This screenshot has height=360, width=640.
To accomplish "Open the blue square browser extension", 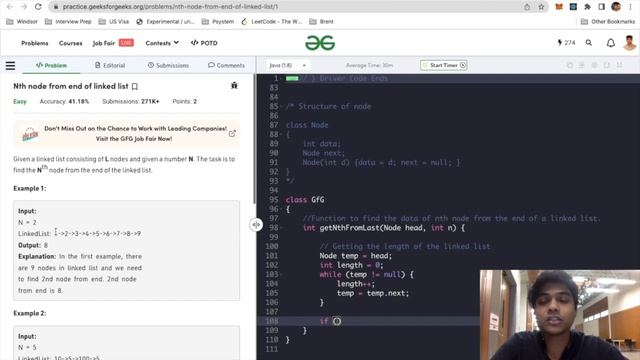I will tap(573, 7).
